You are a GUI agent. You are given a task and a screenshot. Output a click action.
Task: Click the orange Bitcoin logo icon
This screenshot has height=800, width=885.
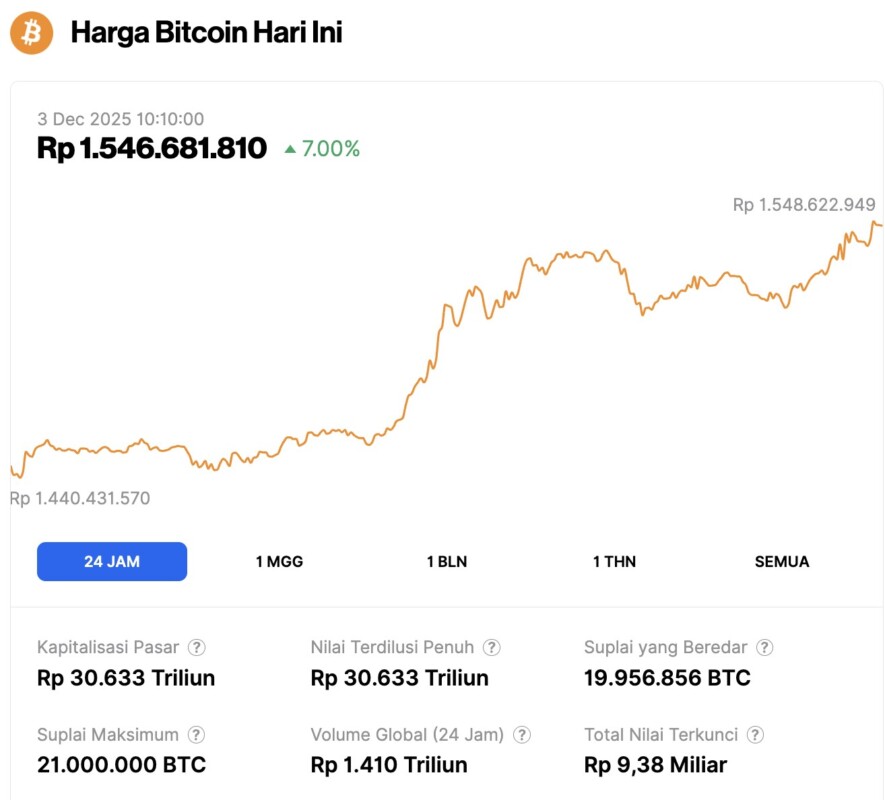pyautogui.click(x=31, y=33)
